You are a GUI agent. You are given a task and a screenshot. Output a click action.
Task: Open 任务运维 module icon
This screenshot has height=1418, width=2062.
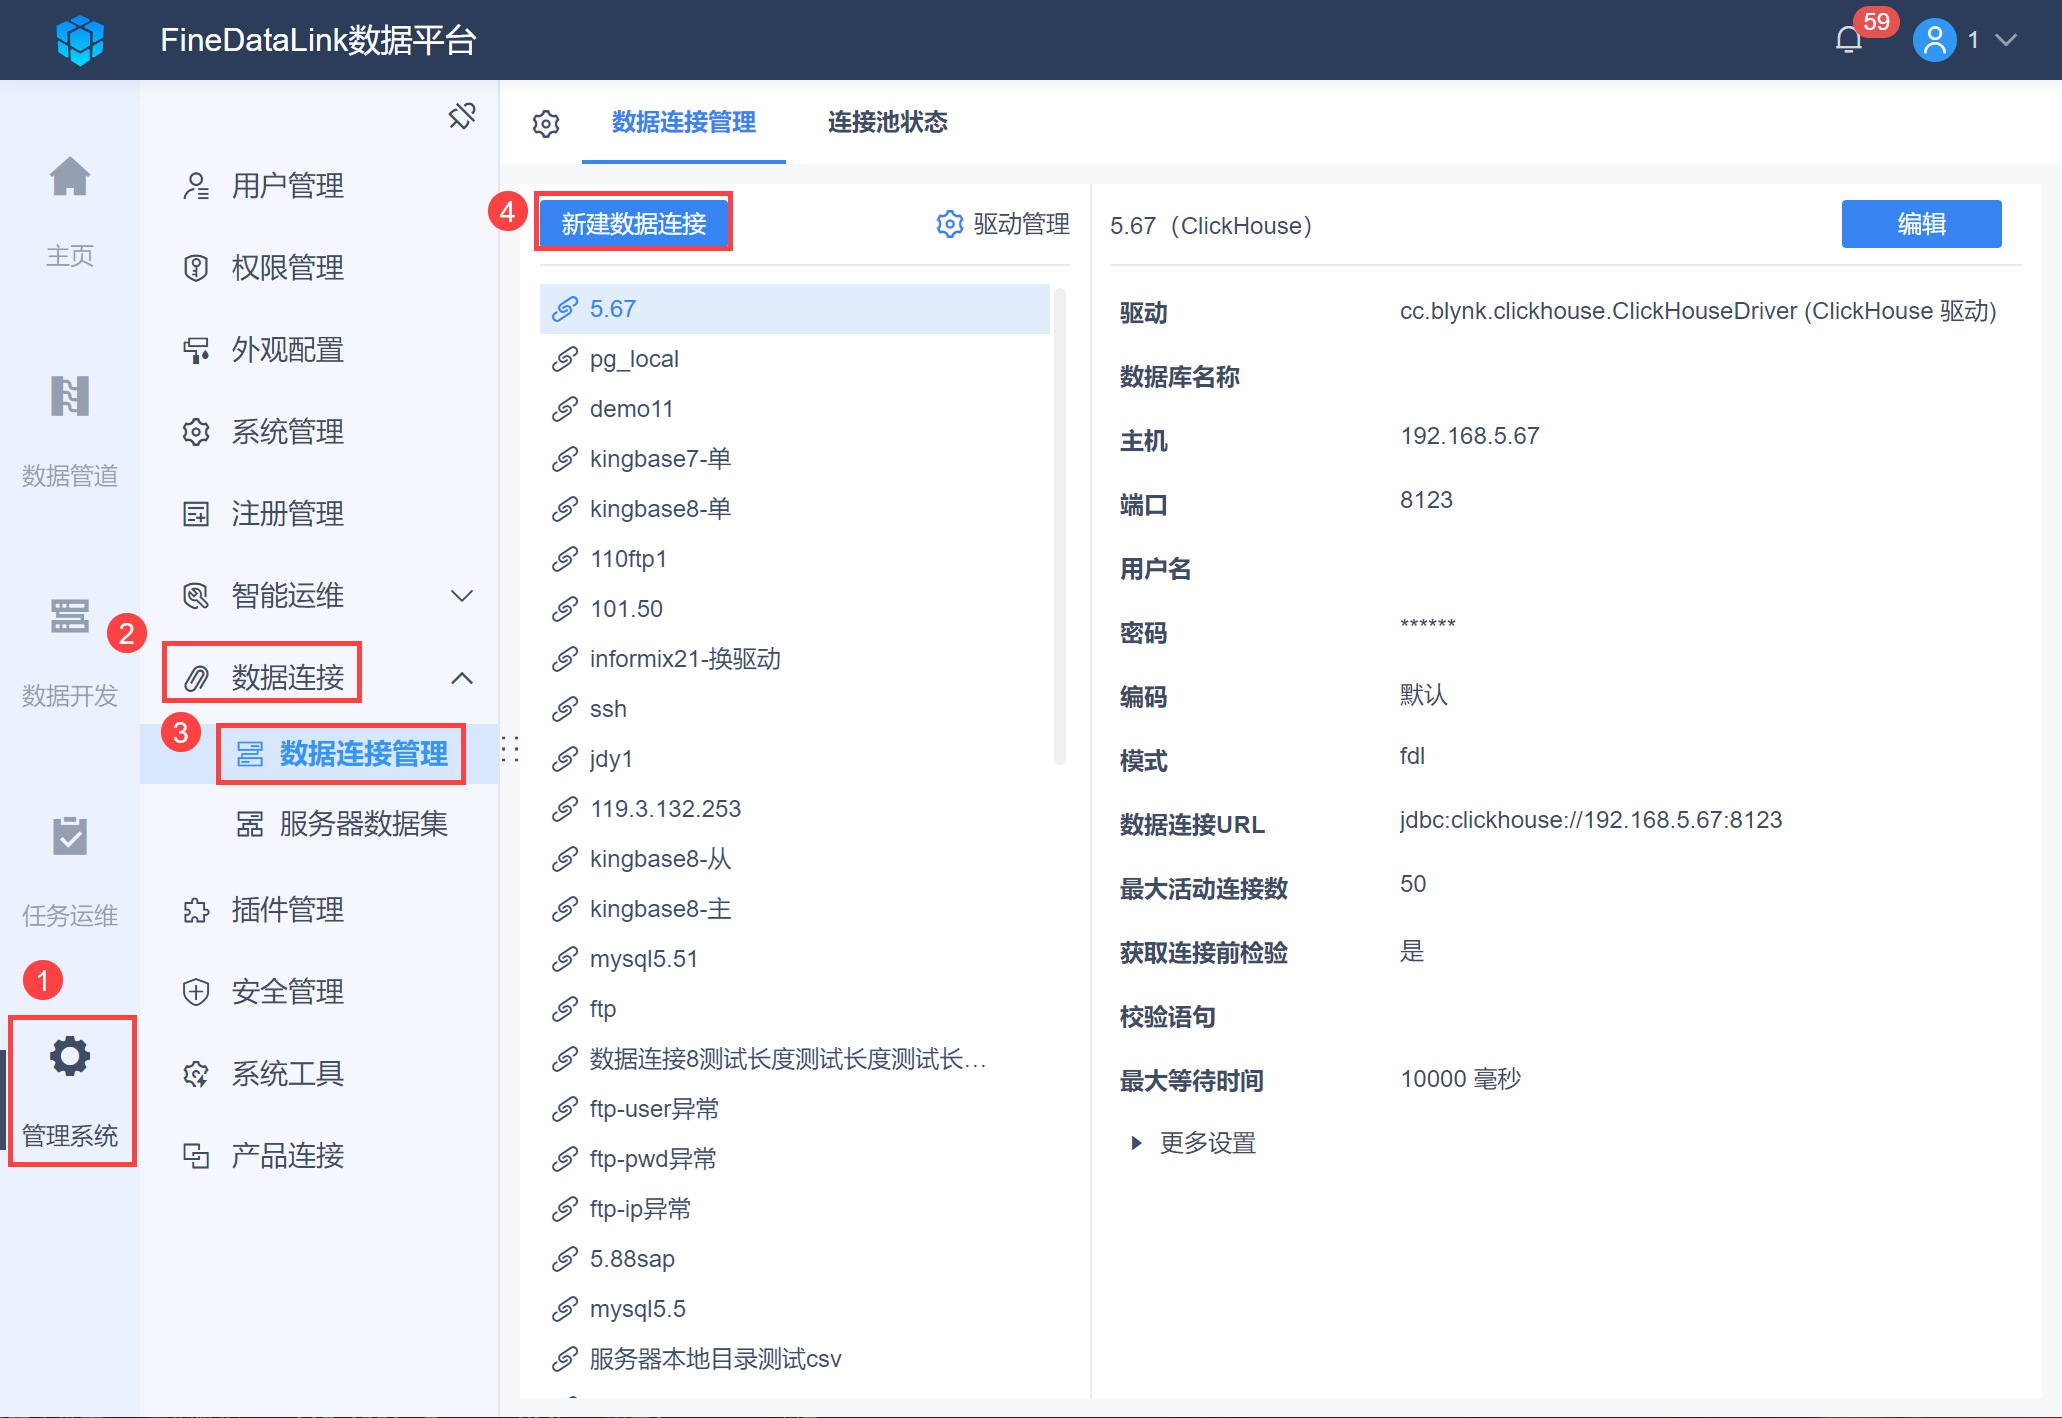pyautogui.click(x=70, y=837)
